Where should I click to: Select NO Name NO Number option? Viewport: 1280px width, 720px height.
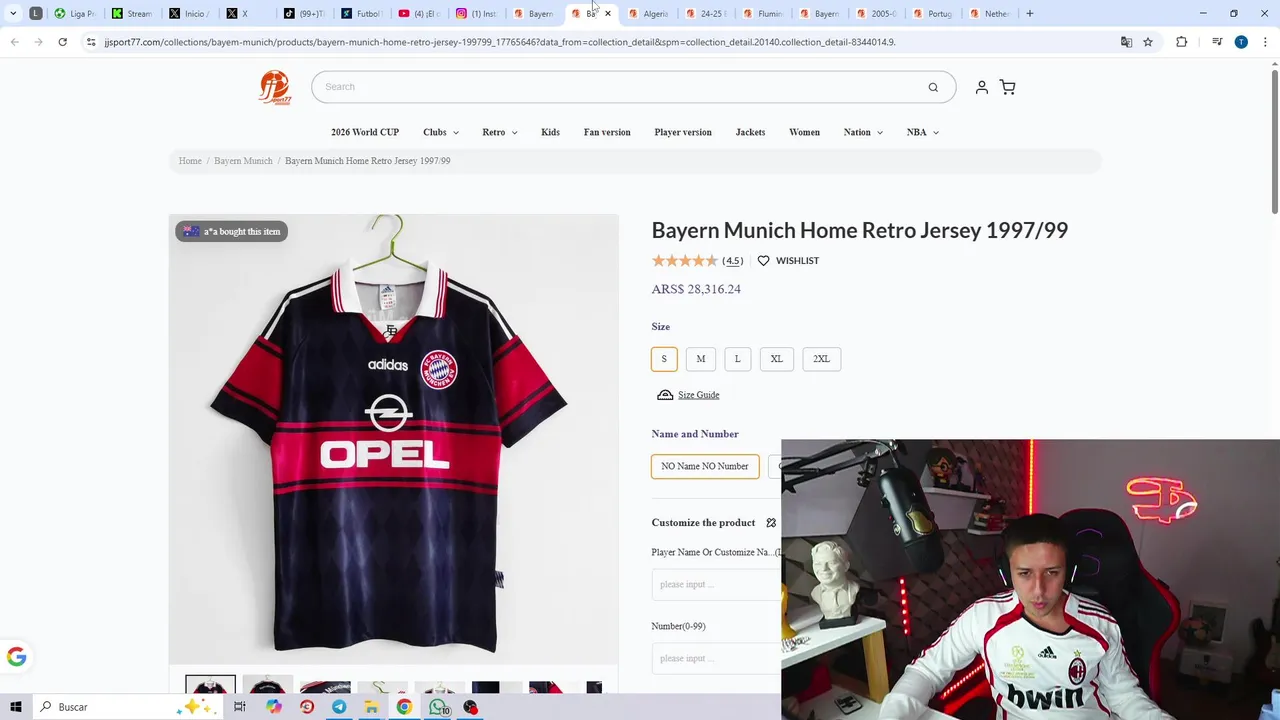(705, 466)
